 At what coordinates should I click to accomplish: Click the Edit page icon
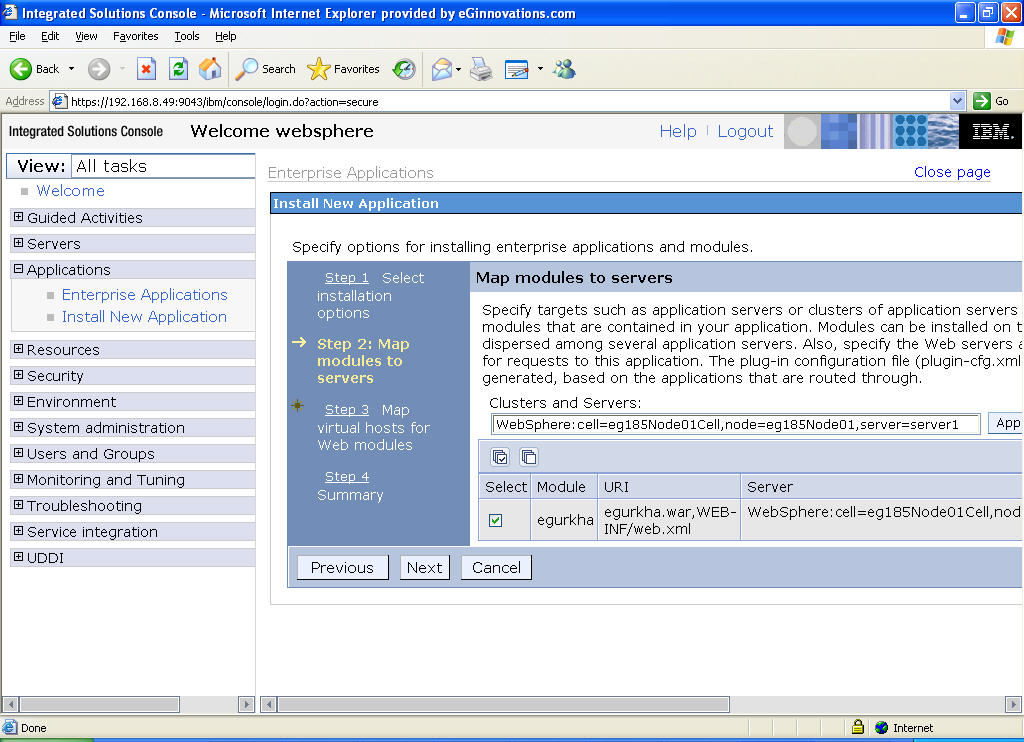(x=517, y=69)
